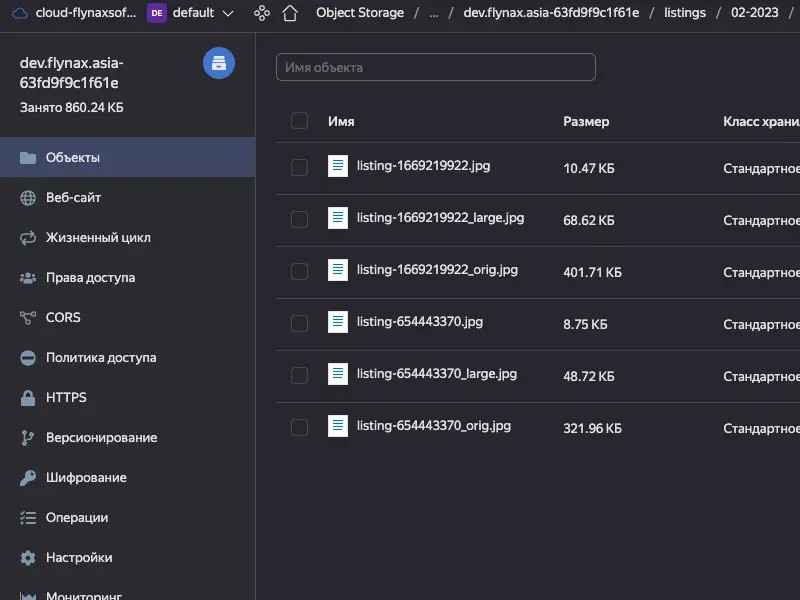Navigate to listings breadcrumb link
Viewport: 800px width, 600px height.
684,13
